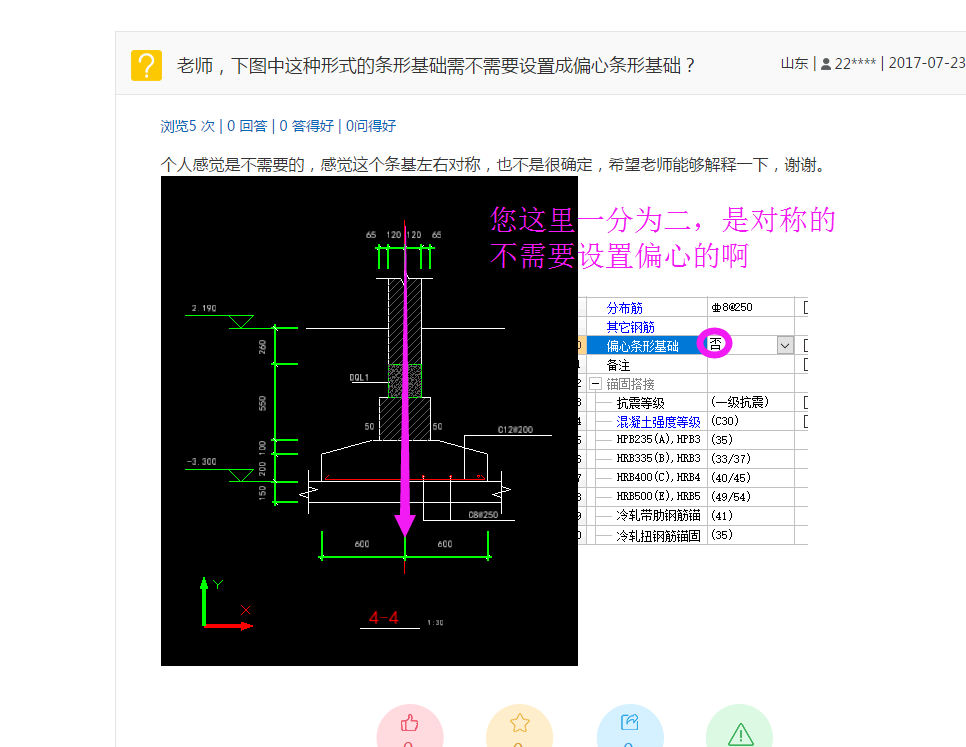The width and height of the screenshot is (966, 747).
Task: Tick the checkbox in the 分布筋 row
Action: [806, 307]
